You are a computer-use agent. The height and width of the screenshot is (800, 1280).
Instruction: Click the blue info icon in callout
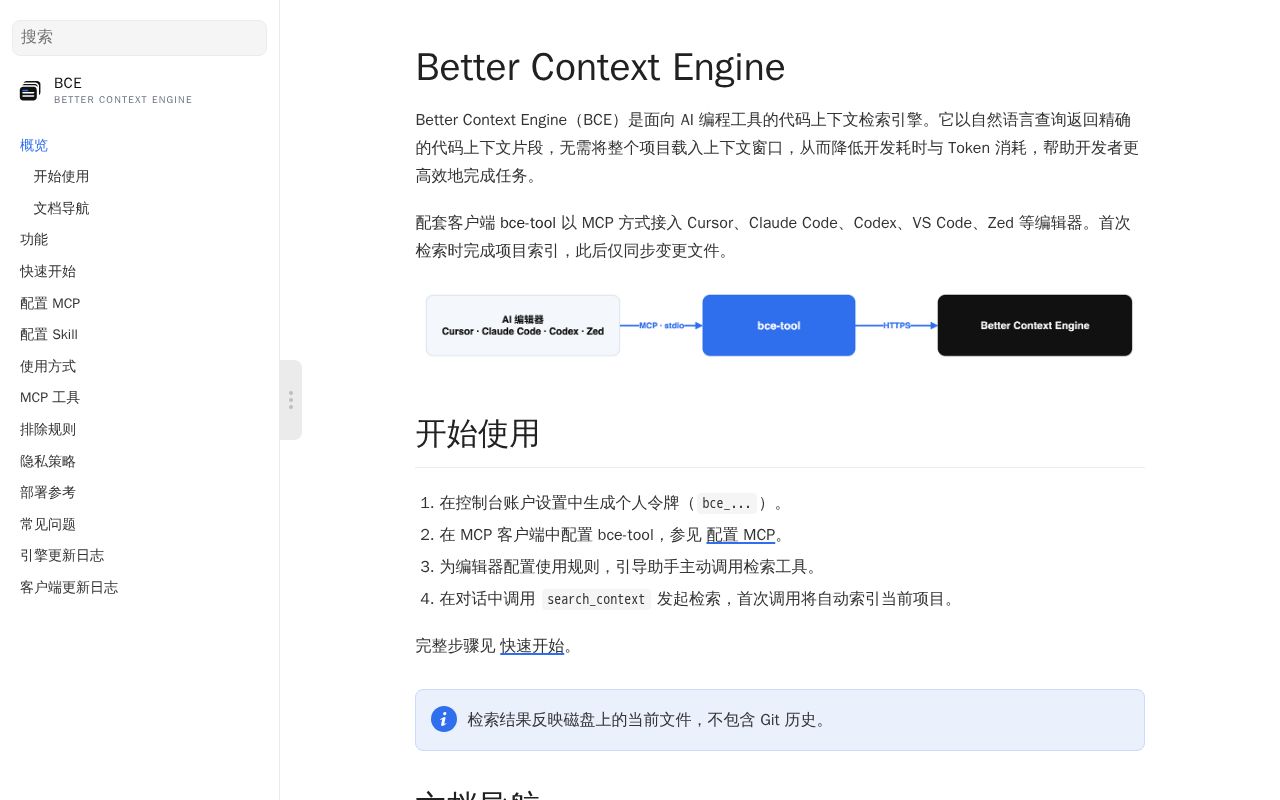(x=444, y=719)
